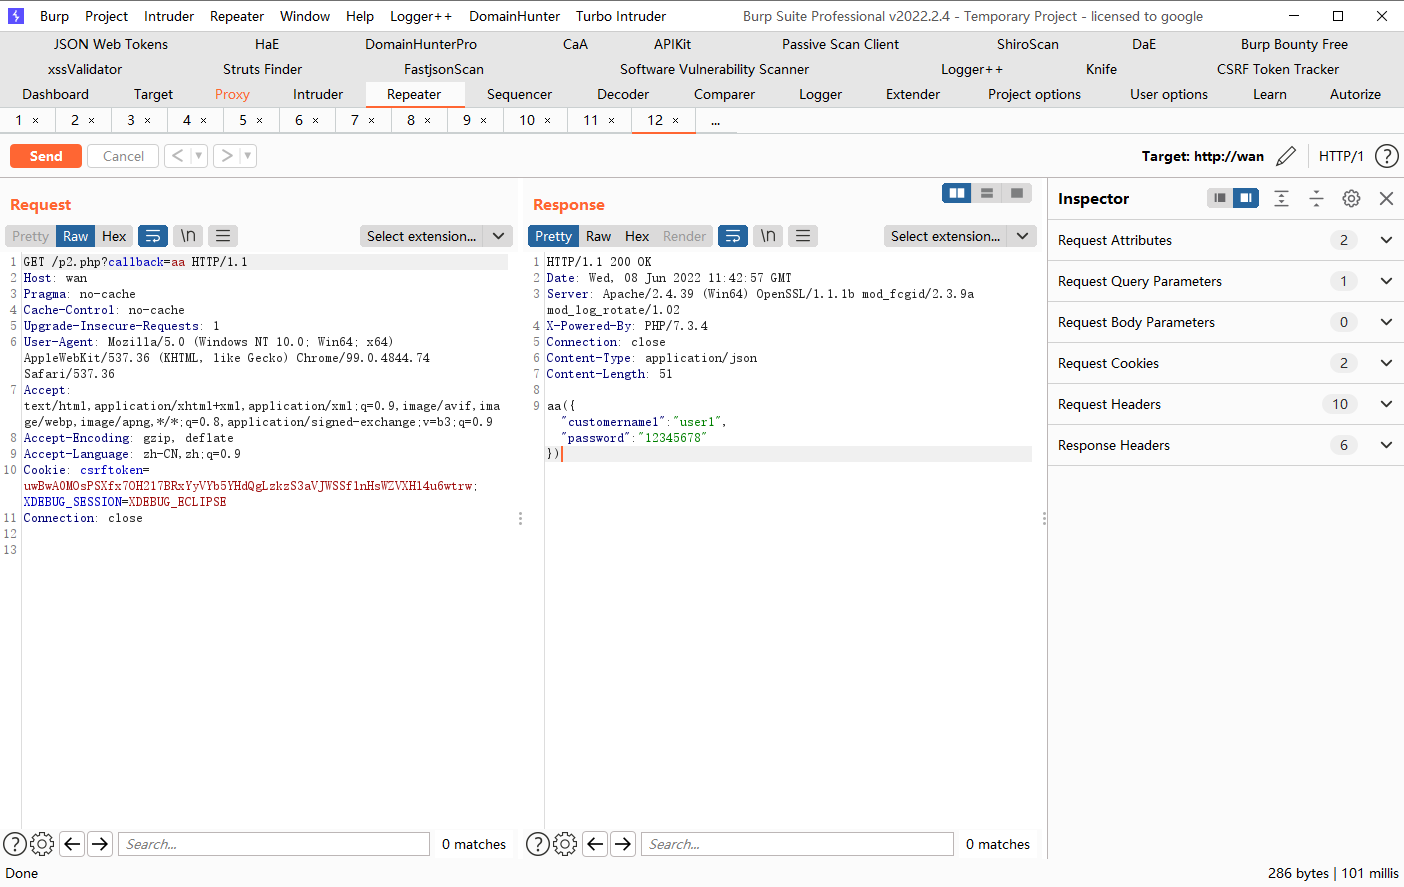Open Request hamburger options menu
Screen dimensions: 1404x887
[x=223, y=236]
